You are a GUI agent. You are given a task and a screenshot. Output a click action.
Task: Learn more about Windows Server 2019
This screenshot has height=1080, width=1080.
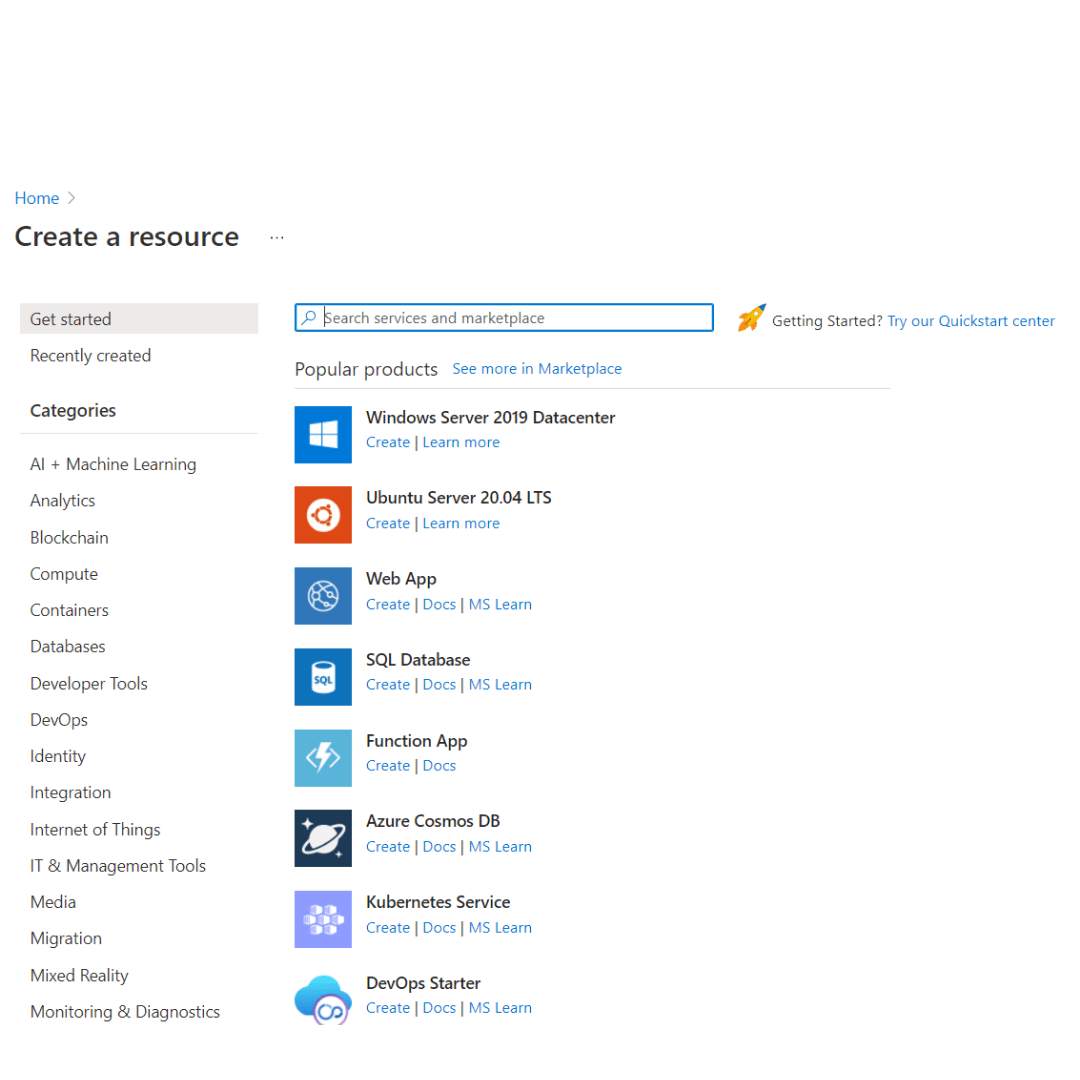[x=461, y=442]
